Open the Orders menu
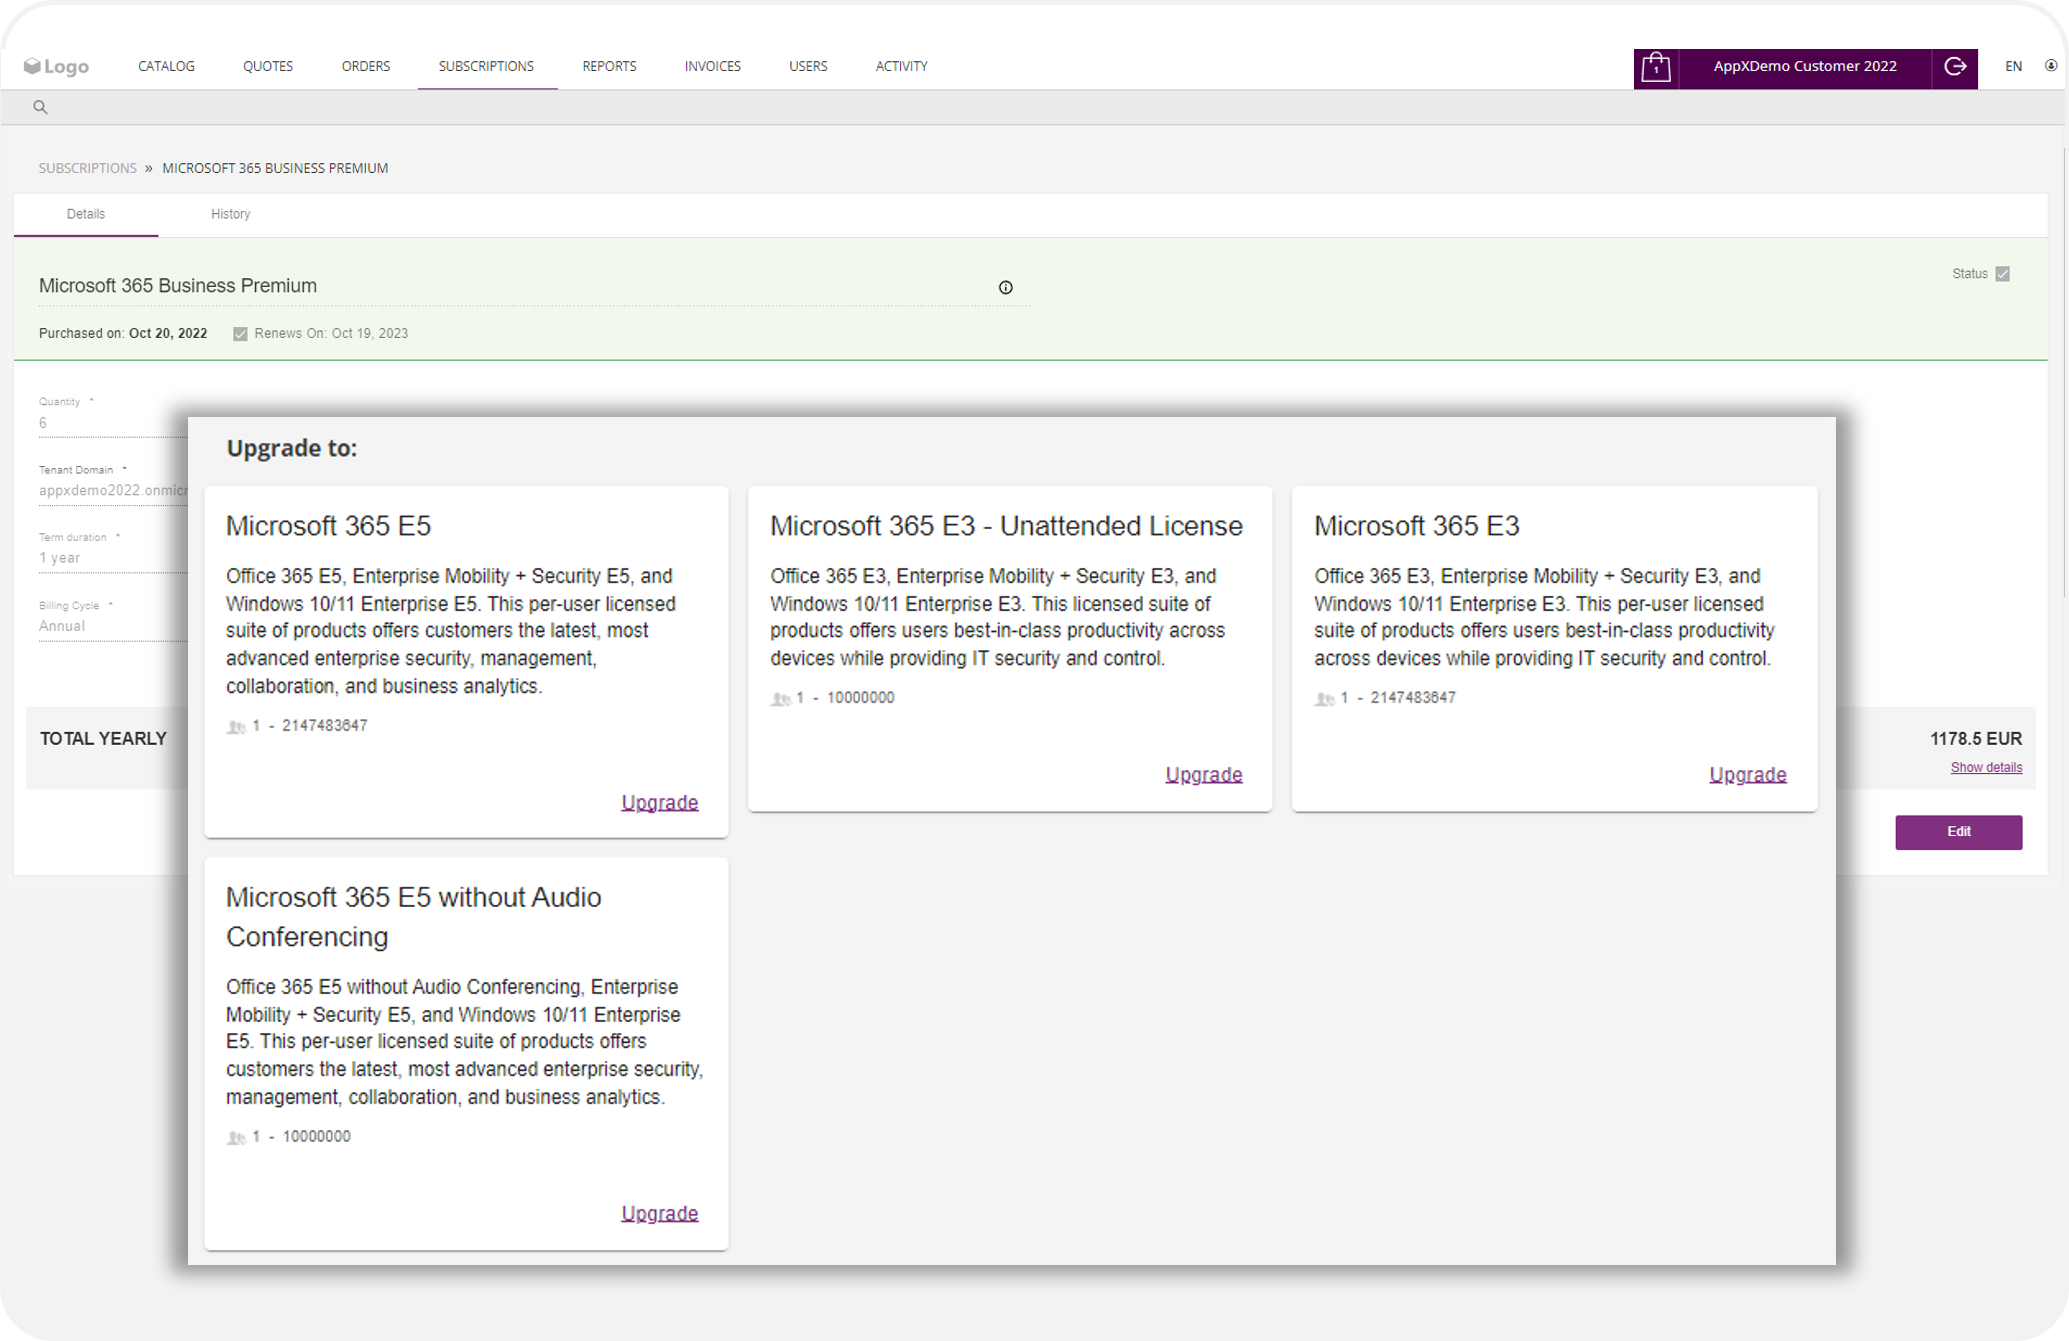2069x1341 pixels. pyautogui.click(x=366, y=66)
